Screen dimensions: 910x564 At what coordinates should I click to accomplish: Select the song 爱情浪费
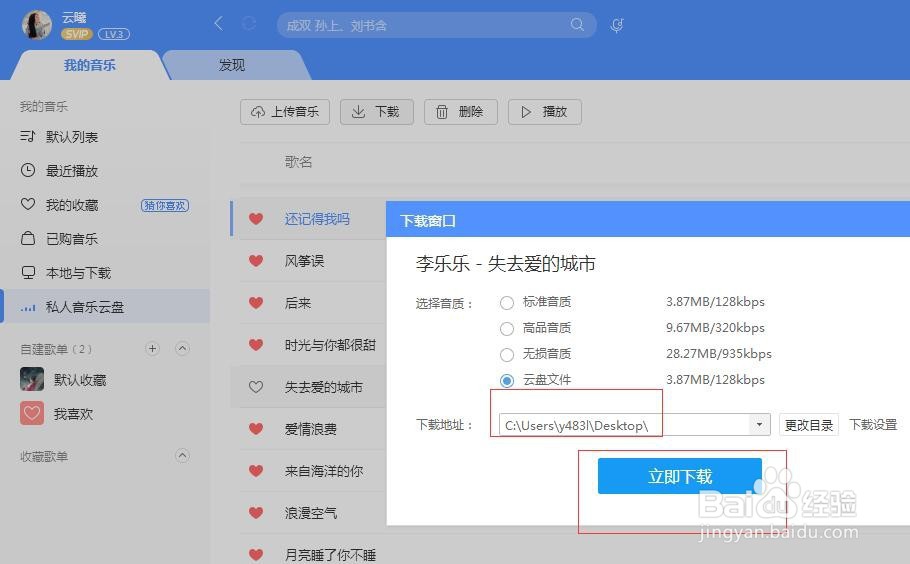(x=310, y=429)
